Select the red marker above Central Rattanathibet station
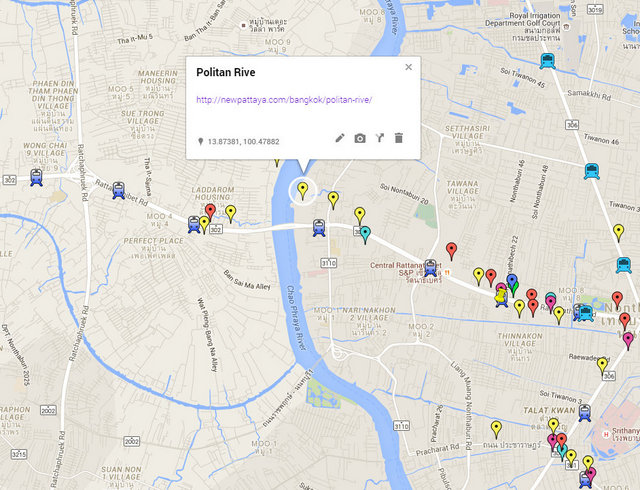 (x=451, y=251)
